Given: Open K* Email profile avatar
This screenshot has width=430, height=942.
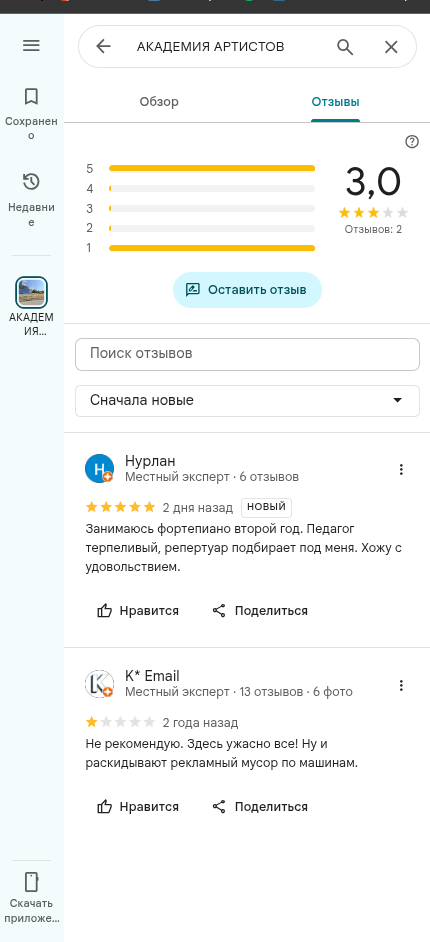Looking at the screenshot, I should [99, 684].
